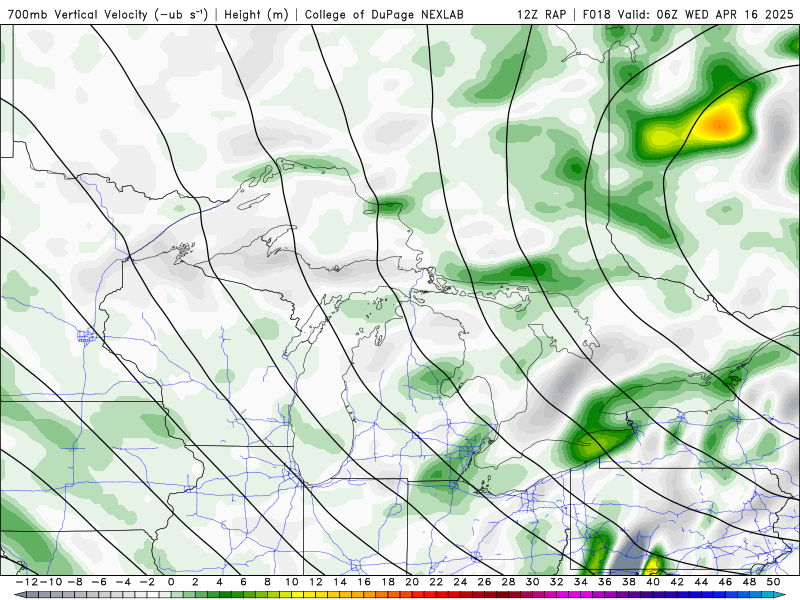Image resolution: width=800 pixels, height=600 pixels.
Task: Click the "44" color scale label
Action: point(701,582)
